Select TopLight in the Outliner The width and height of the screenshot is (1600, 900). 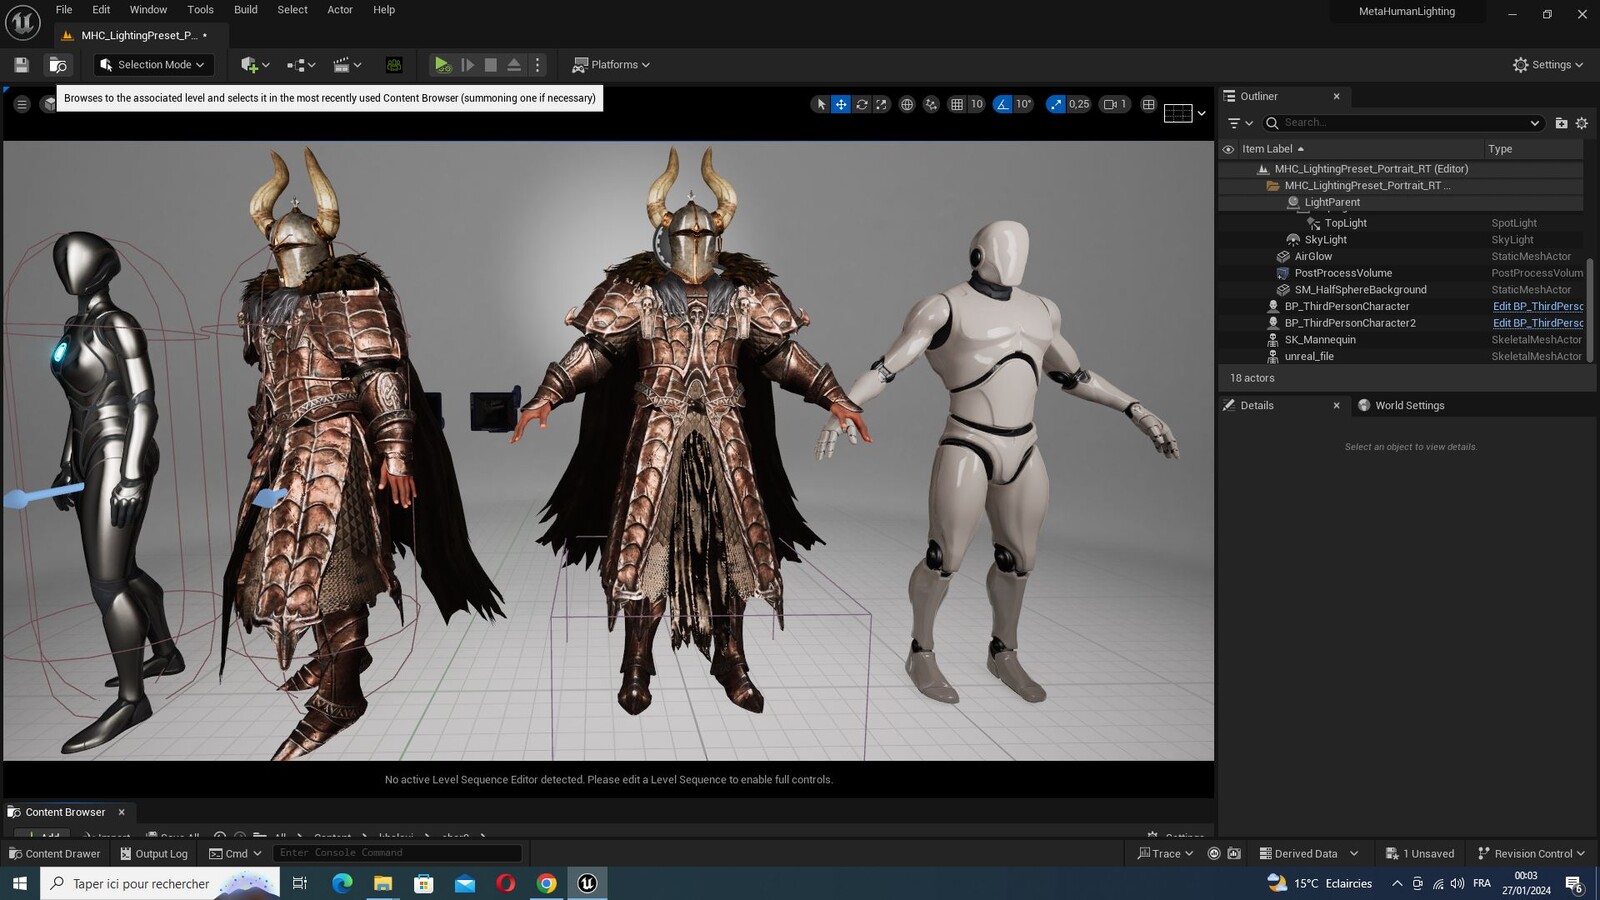point(1345,223)
